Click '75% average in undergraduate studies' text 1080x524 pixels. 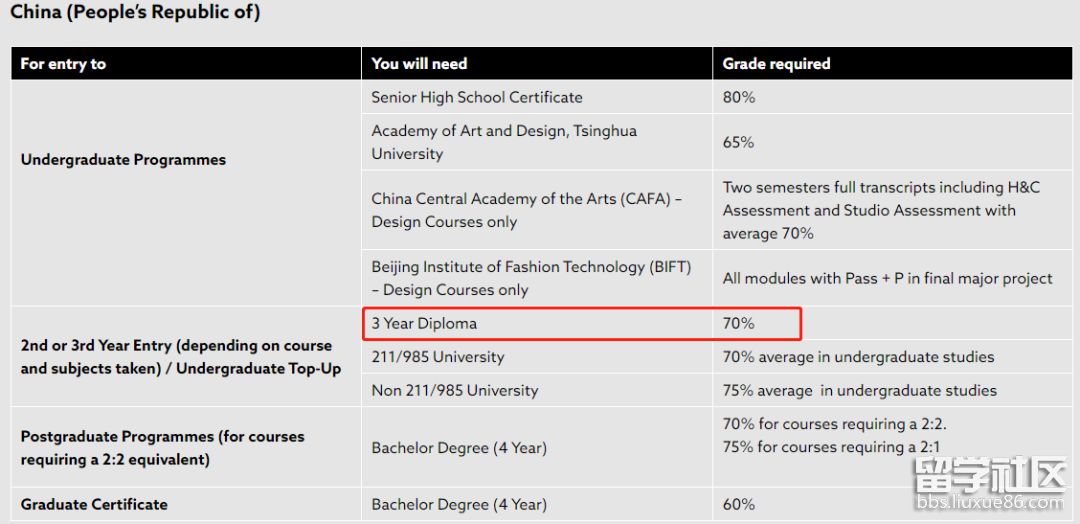[859, 391]
